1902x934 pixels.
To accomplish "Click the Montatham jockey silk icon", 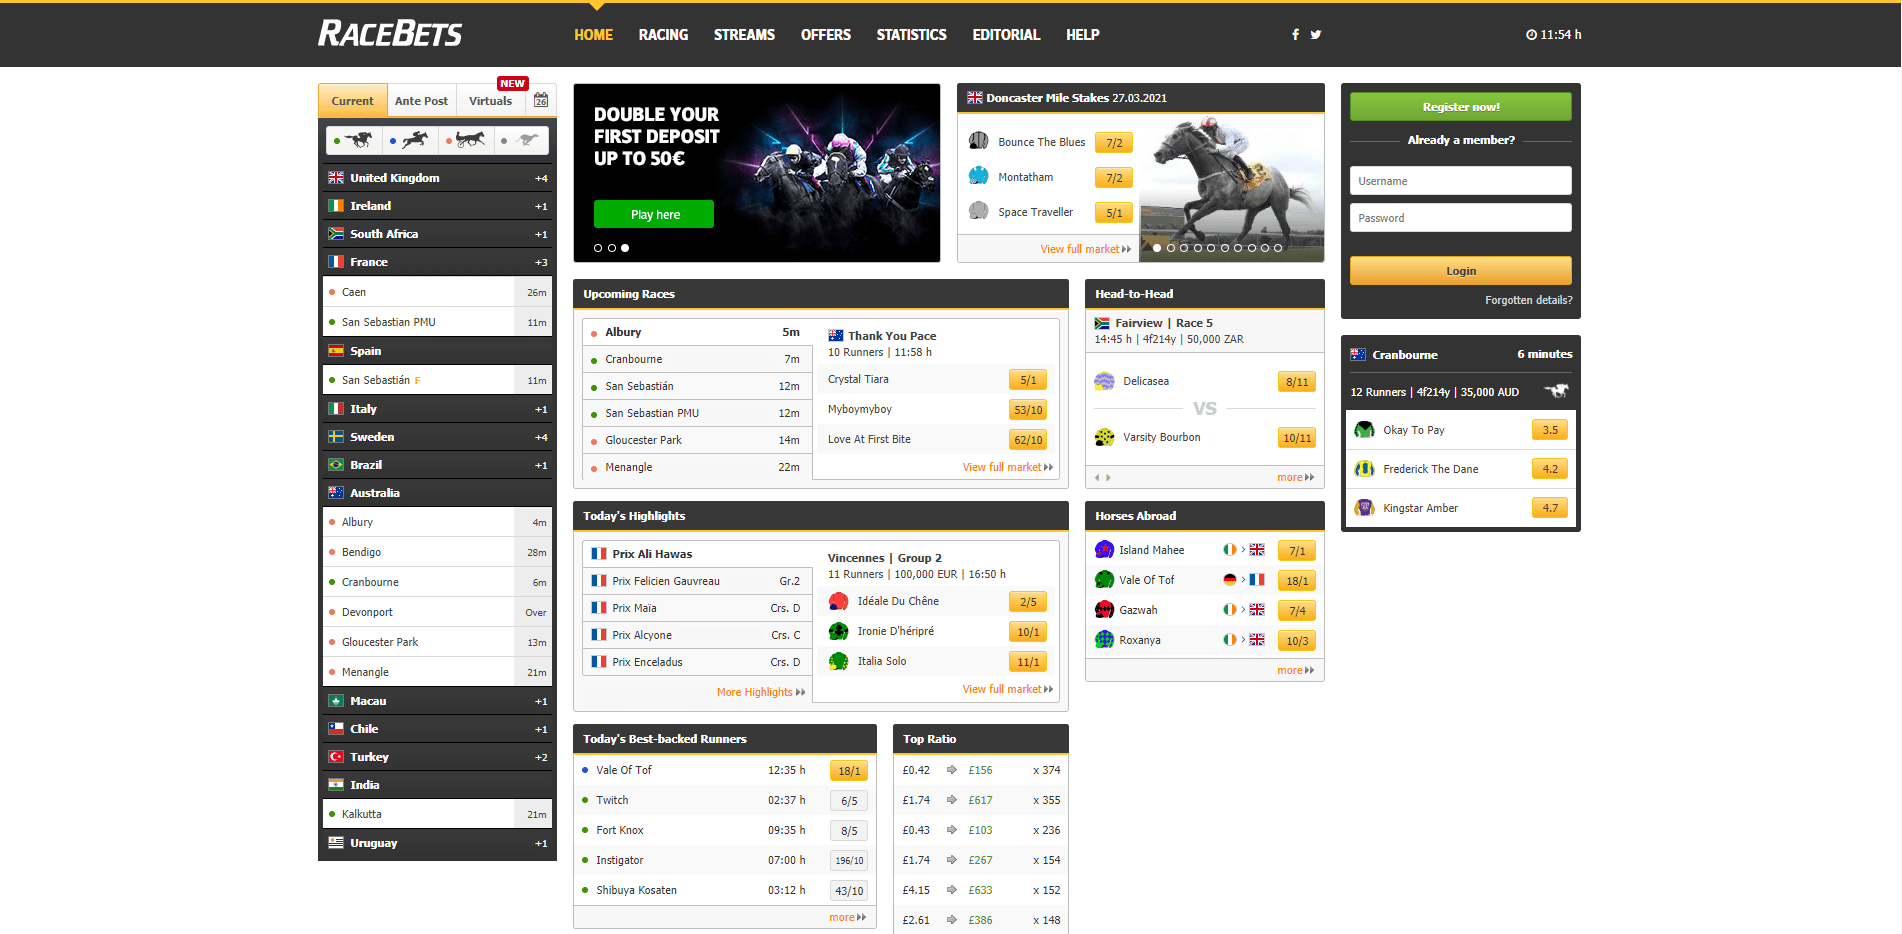I will (x=978, y=176).
